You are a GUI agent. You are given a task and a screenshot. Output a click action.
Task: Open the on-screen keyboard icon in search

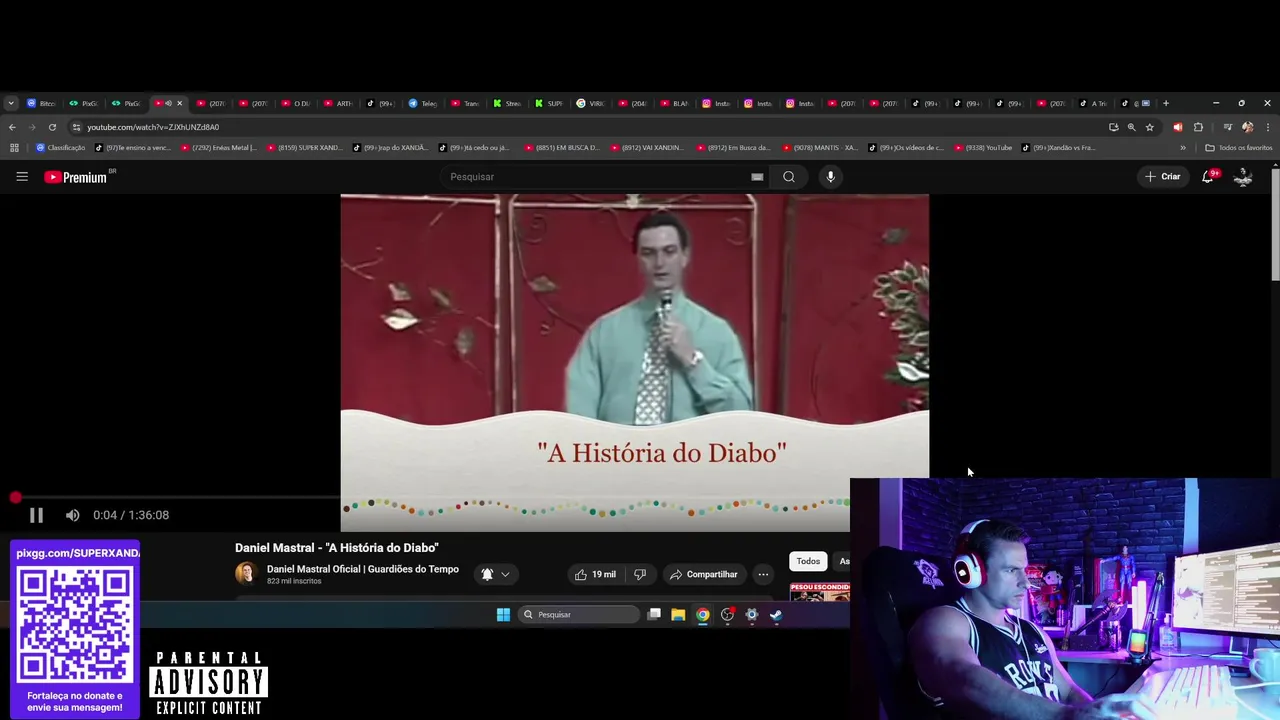point(757,177)
